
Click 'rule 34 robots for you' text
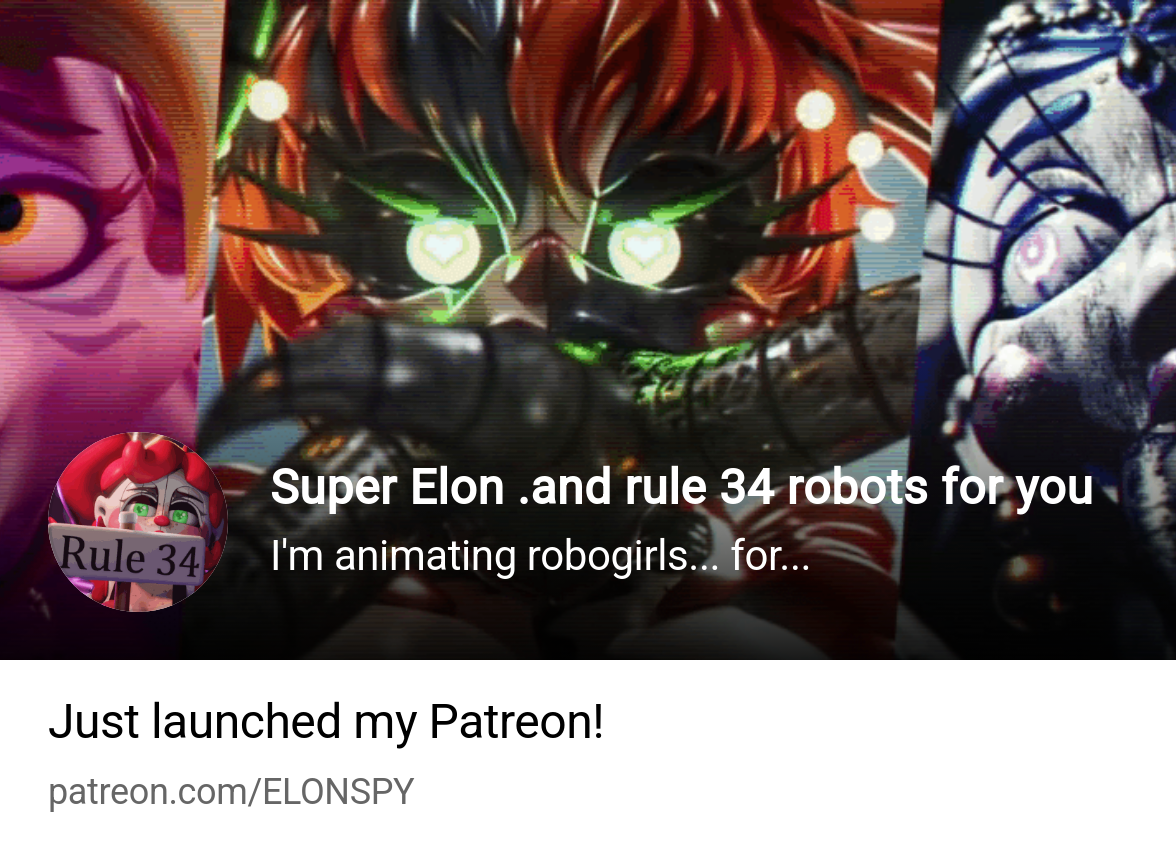pos(859,487)
